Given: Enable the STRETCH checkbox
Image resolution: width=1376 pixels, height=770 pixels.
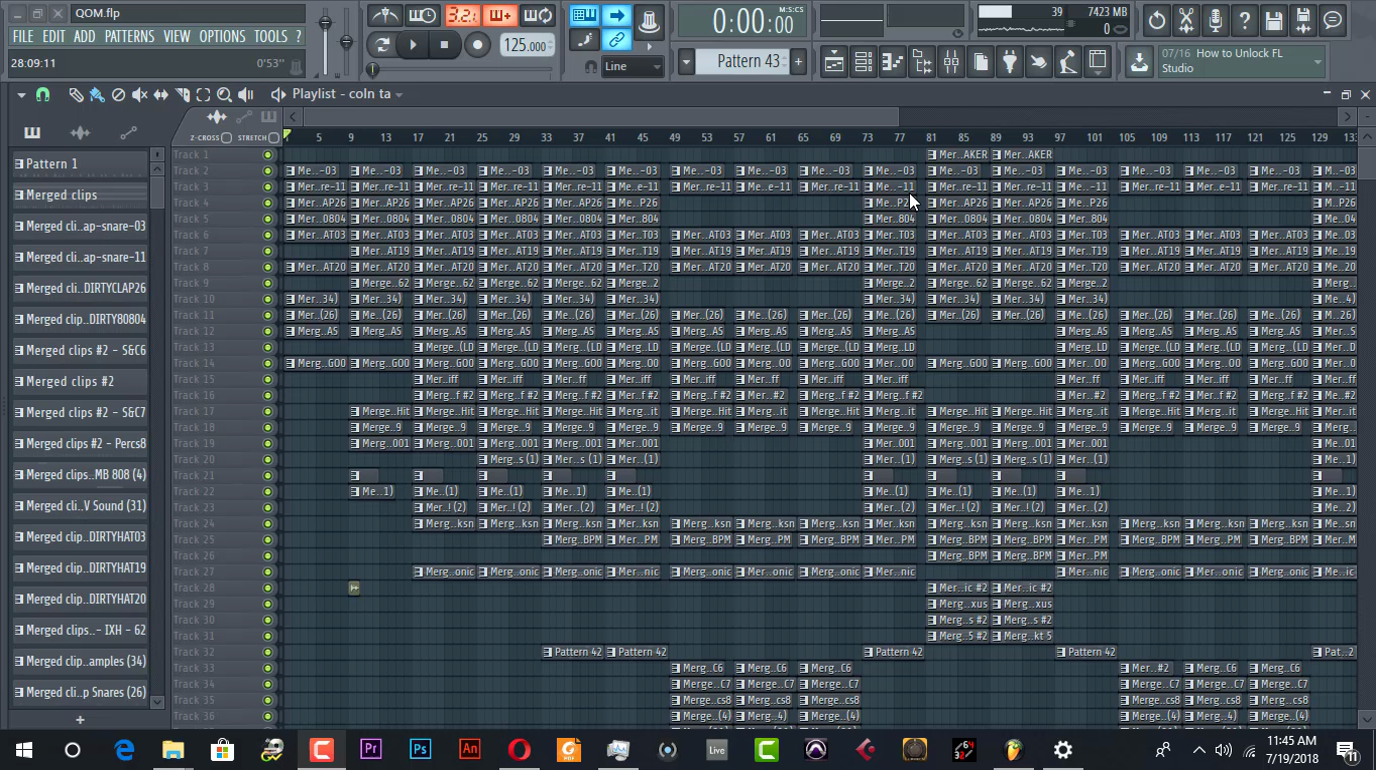Looking at the screenshot, I should pos(274,138).
